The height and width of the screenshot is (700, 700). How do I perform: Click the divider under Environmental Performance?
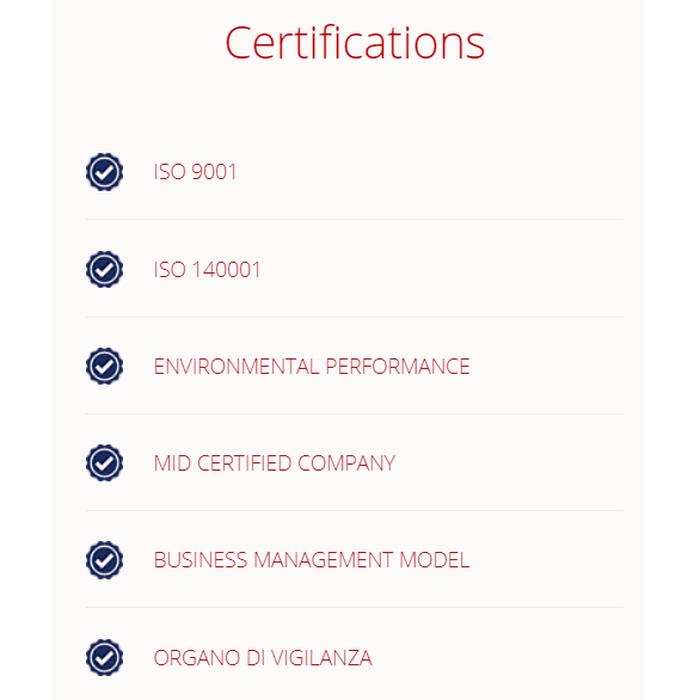point(354,414)
